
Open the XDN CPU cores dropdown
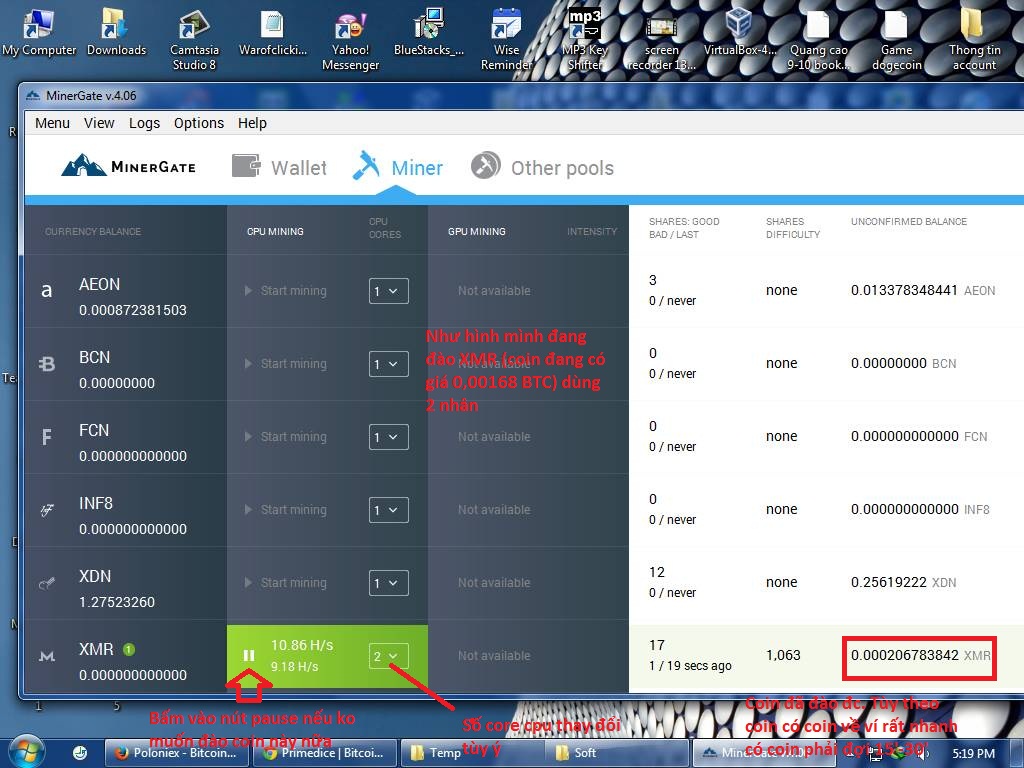[x=389, y=583]
